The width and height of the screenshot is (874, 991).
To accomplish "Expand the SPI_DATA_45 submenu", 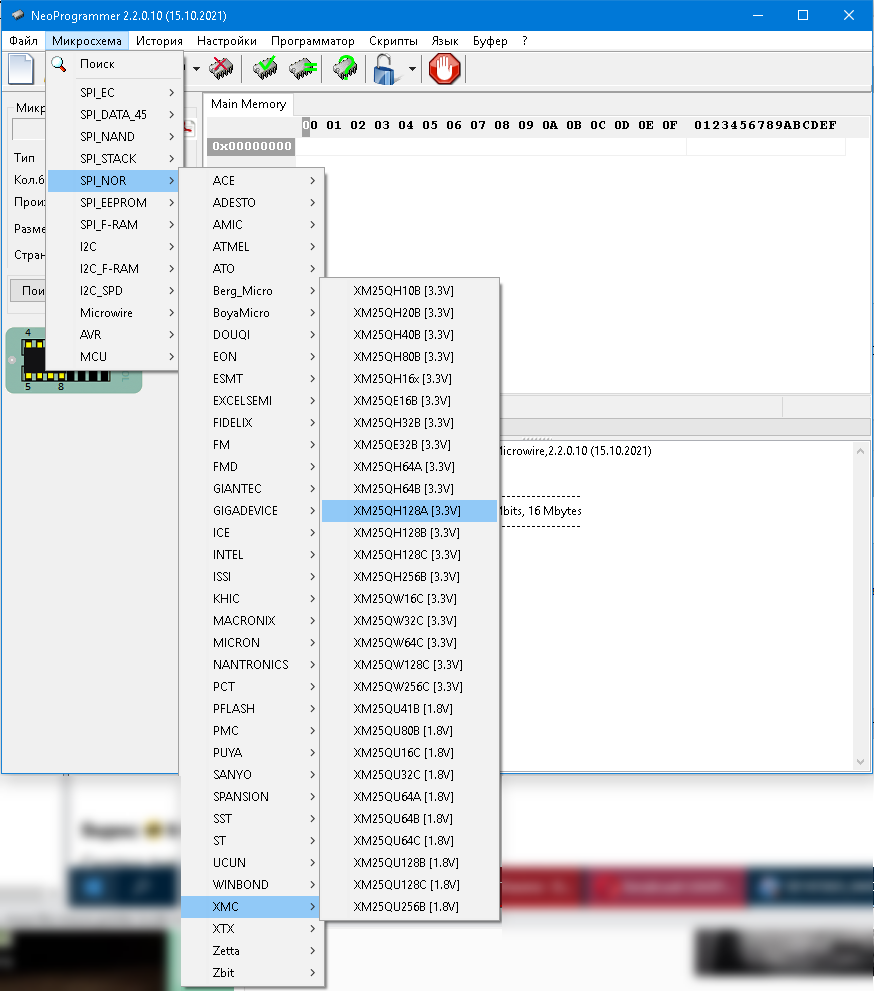I will [x=115, y=115].
